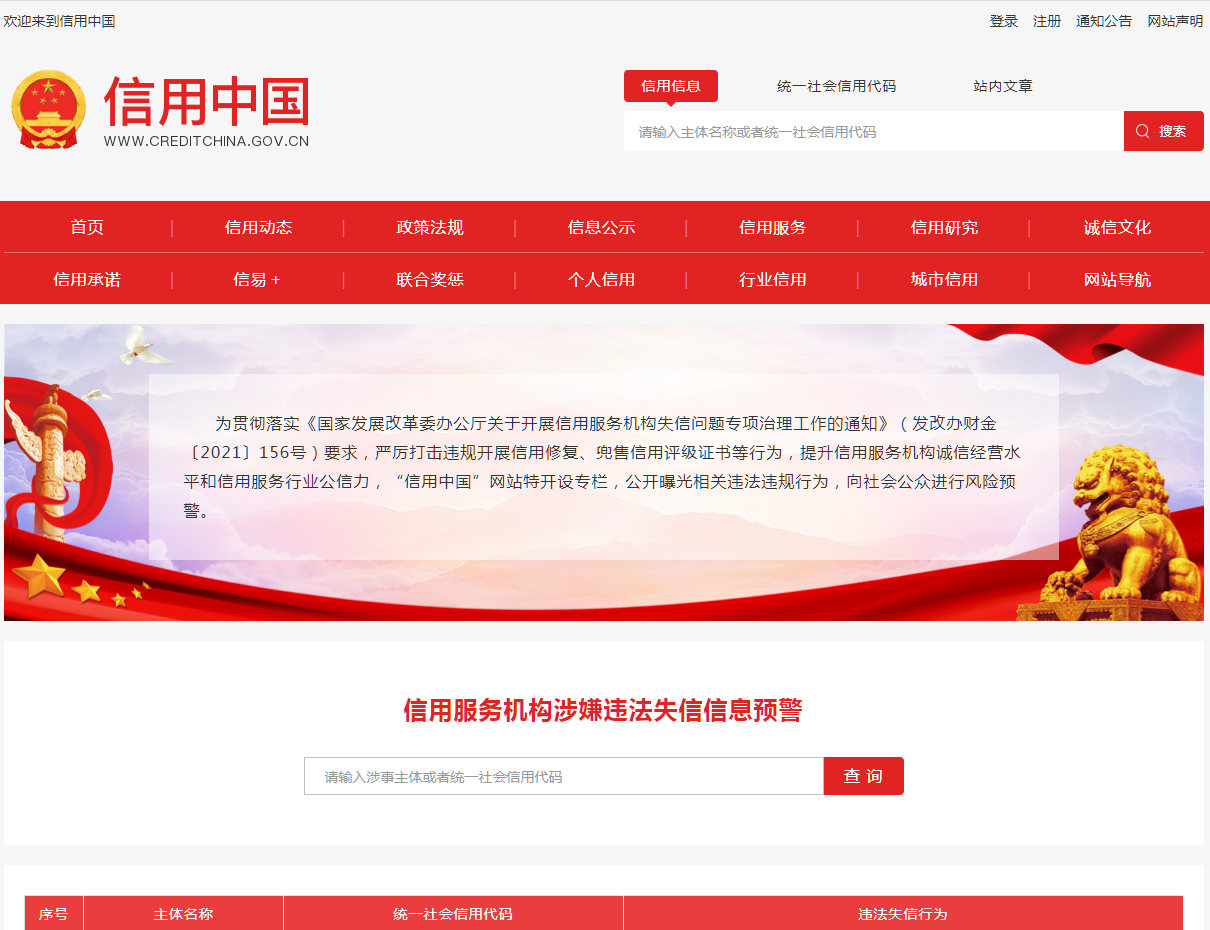The width and height of the screenshot is (1210, 930).
Task: Open the 登录 login link
Action: pyautogui.click(x=1003, y=21)
